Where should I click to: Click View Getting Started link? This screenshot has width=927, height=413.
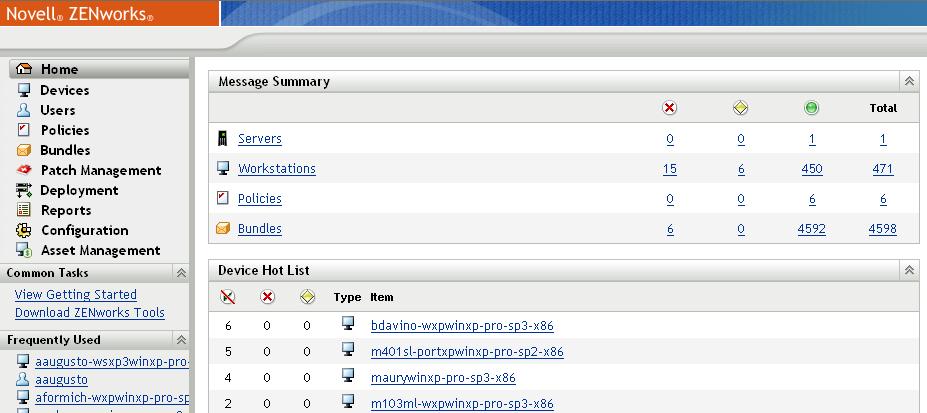[x=76, y=295]
